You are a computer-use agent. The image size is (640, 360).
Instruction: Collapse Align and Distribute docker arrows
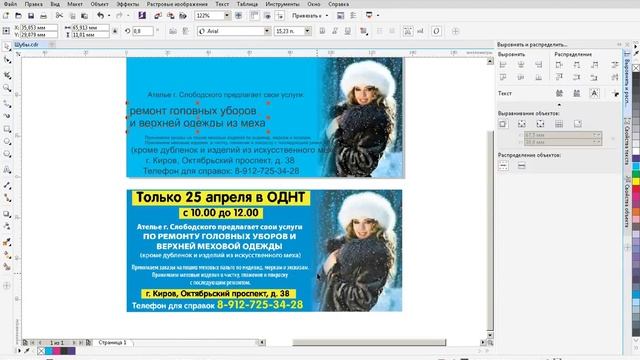click(x=619, y=44)
